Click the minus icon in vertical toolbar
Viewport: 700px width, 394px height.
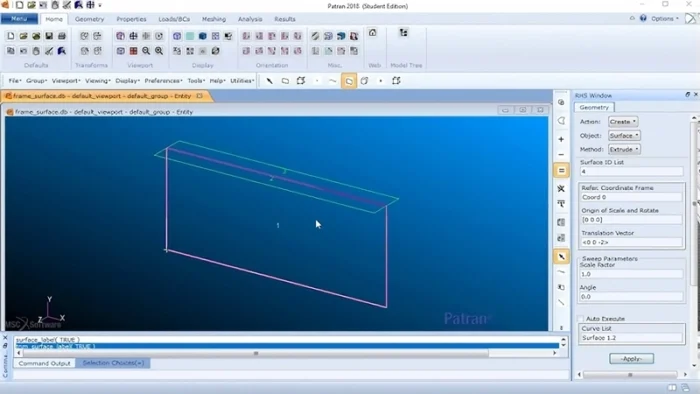pos(561,154)
